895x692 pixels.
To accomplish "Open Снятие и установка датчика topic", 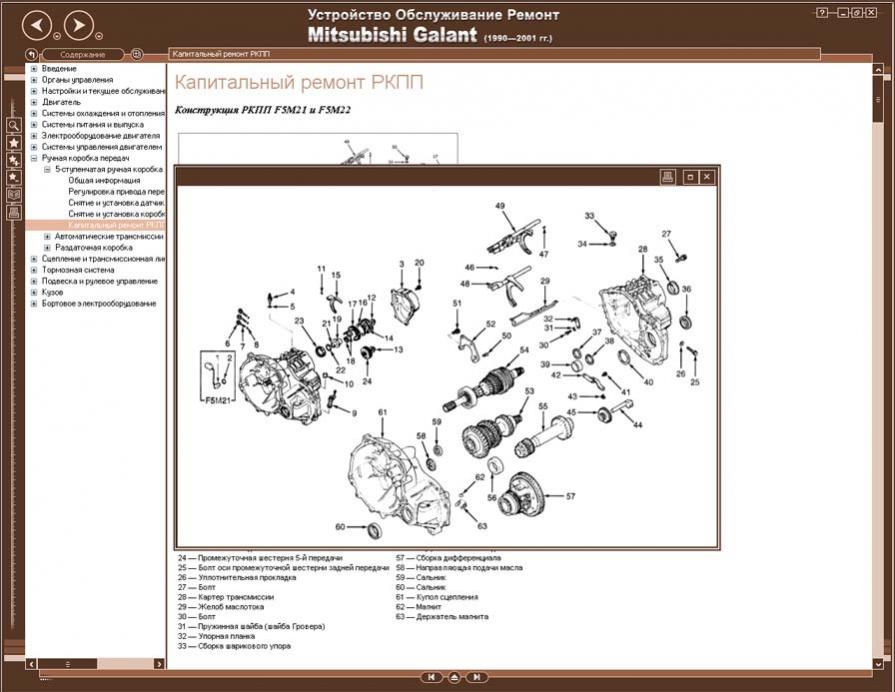I will coord(116,203).
